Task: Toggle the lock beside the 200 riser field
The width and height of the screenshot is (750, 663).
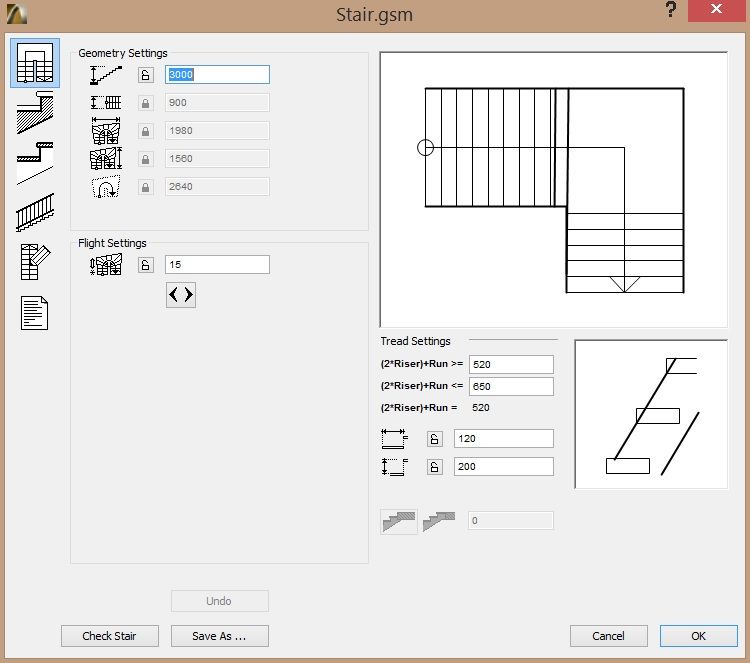Action: point(434,467)
